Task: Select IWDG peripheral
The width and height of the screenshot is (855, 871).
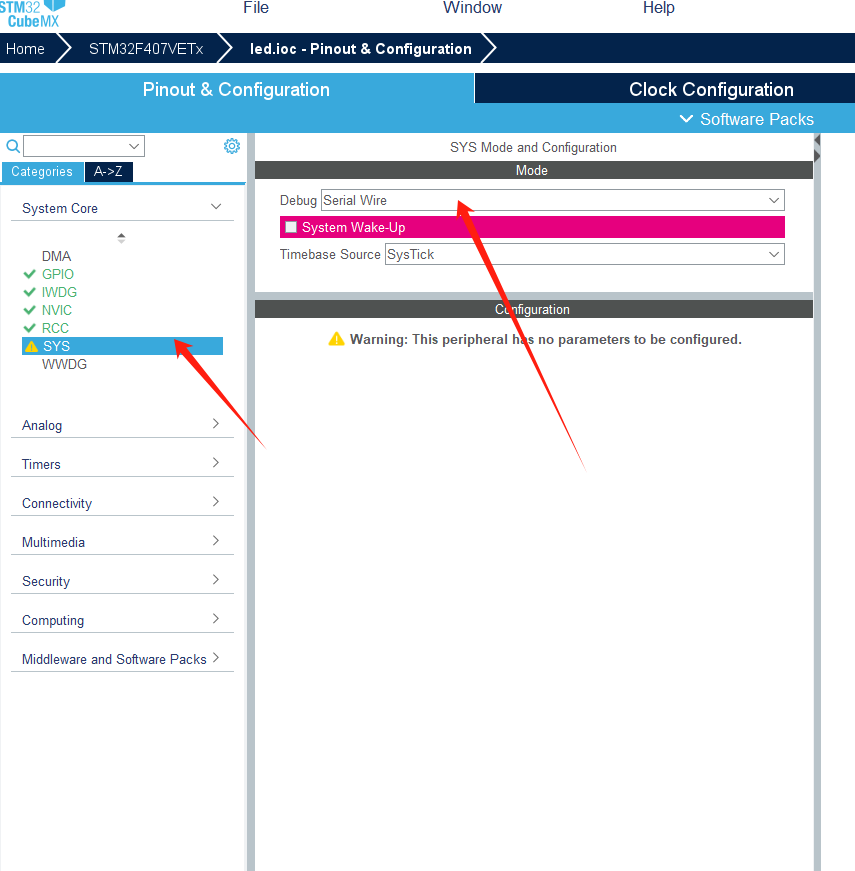Action: click(x=59, y=292)
